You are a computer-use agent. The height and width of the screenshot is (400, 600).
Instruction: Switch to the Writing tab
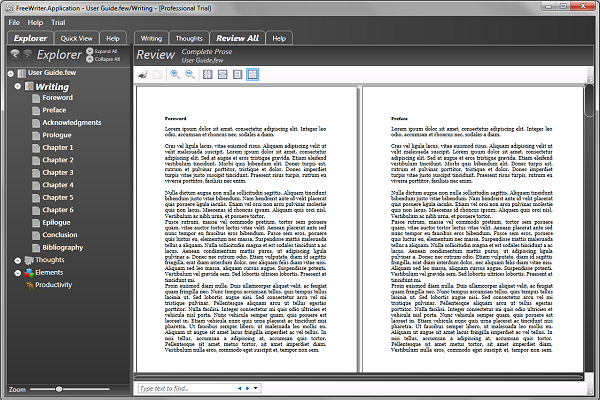151,38
